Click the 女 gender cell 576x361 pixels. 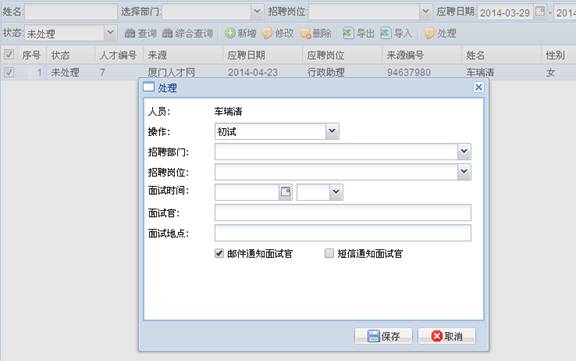(x=550, y=72)
